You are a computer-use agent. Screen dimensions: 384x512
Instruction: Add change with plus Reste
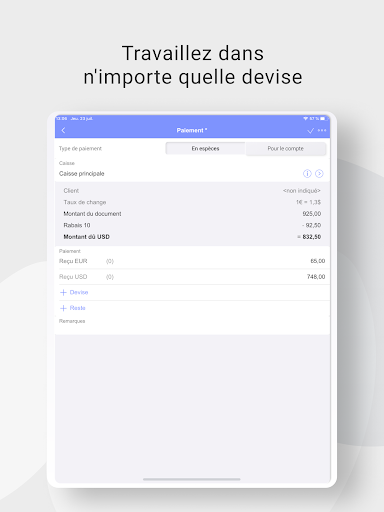coord(73,308)
